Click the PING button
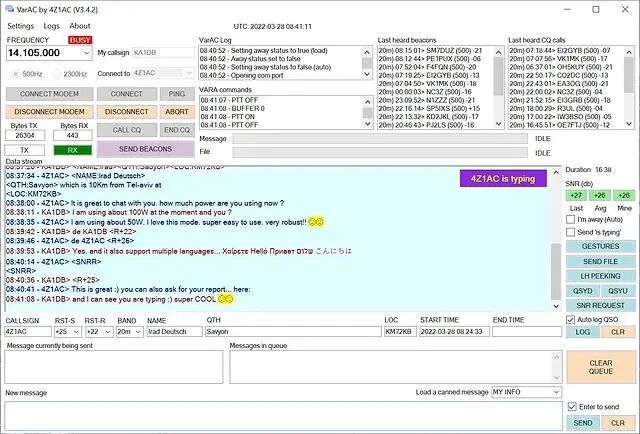Viewport: 640px width, 434px height. [177, 94]
